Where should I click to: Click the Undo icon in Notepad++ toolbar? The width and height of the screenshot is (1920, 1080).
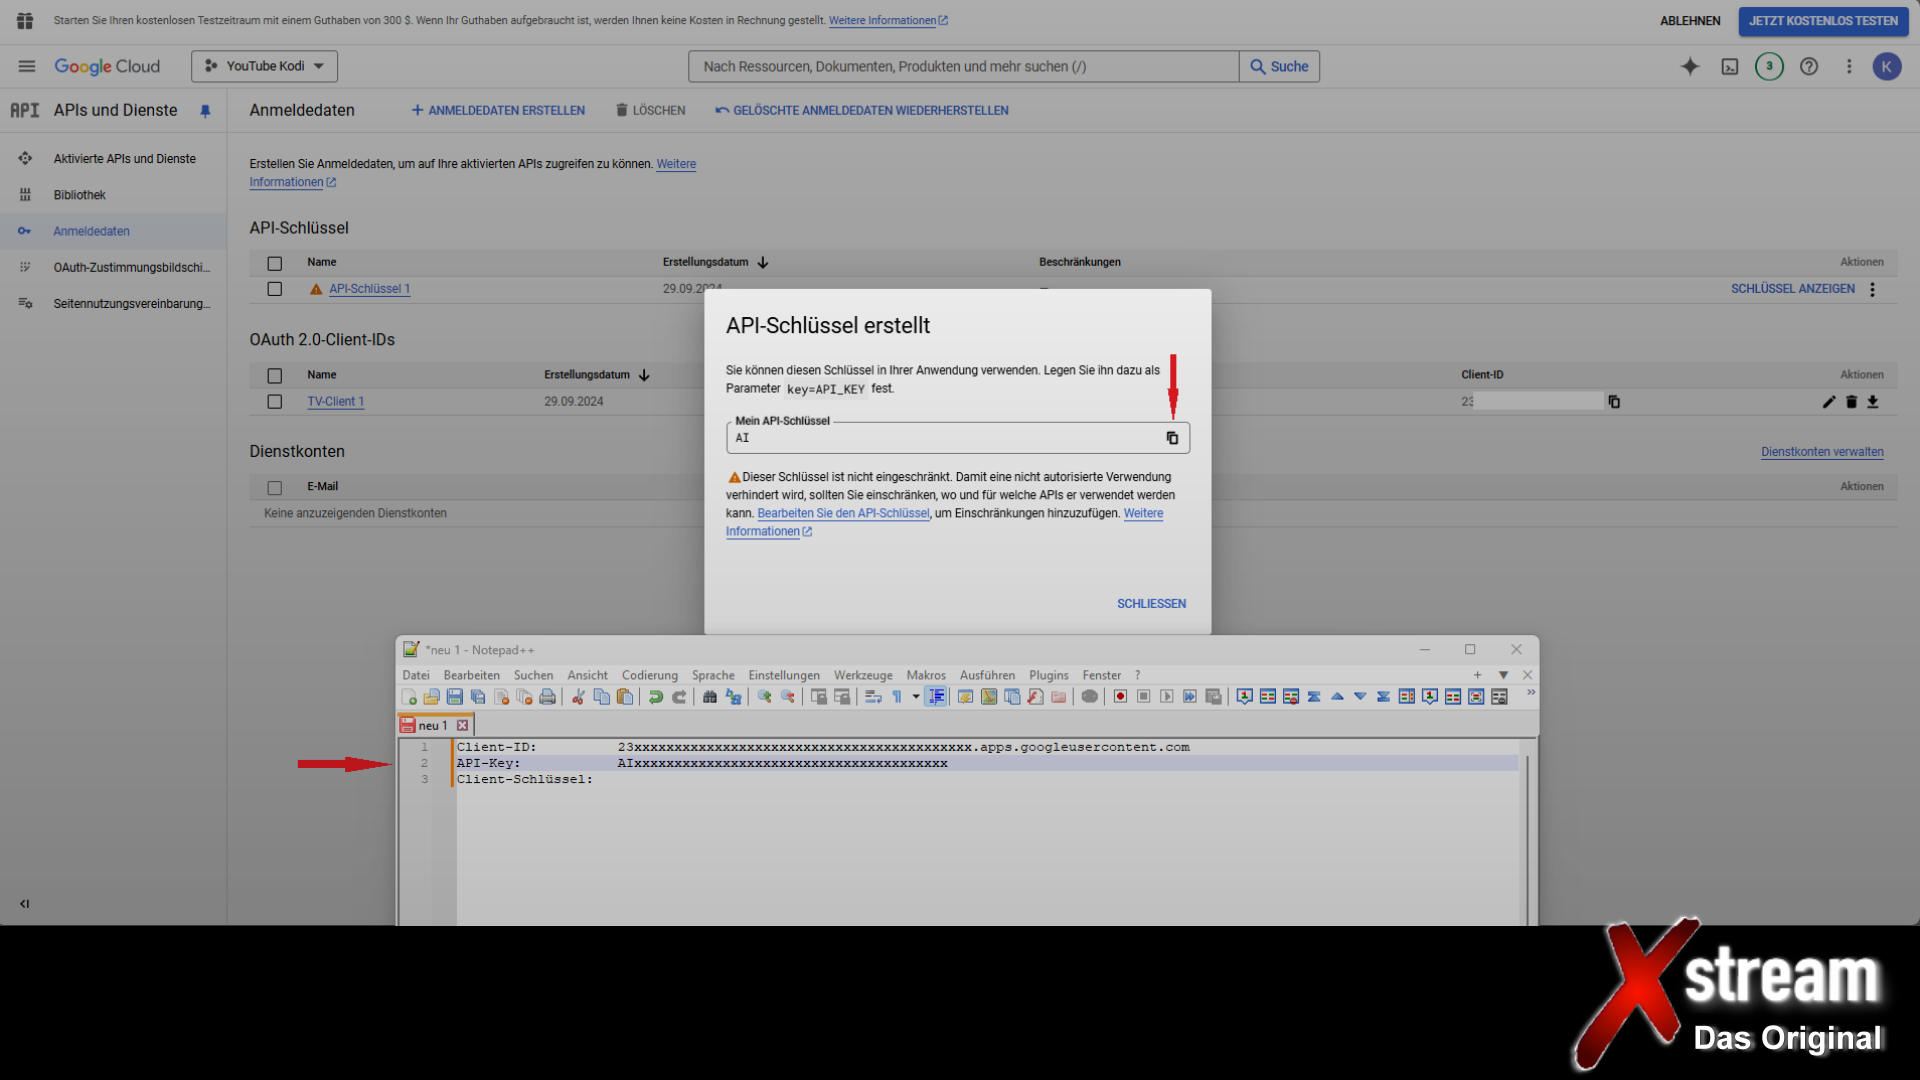[x=656, y=697]
